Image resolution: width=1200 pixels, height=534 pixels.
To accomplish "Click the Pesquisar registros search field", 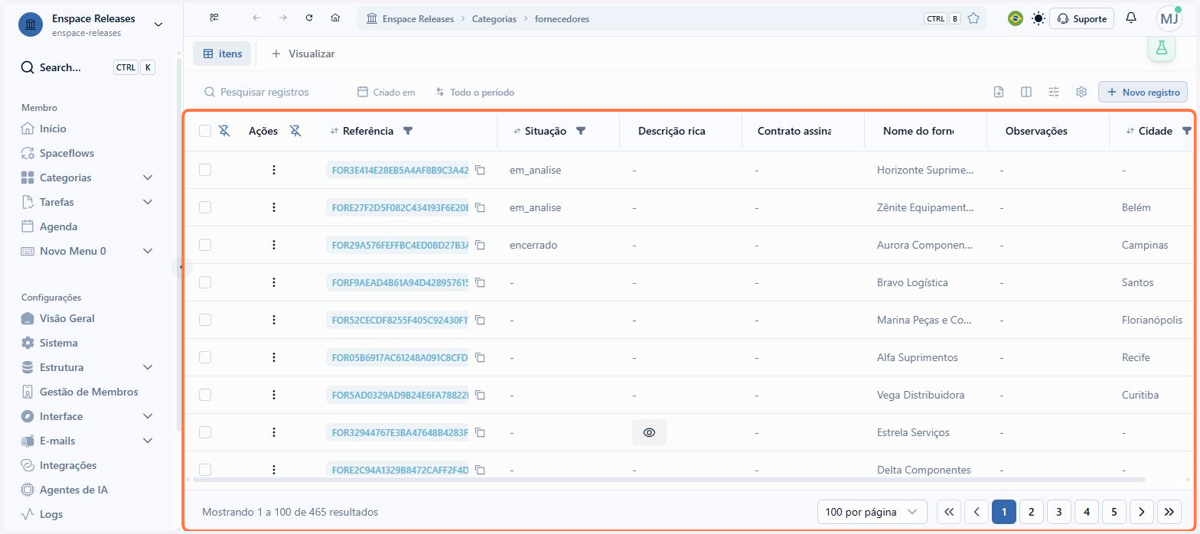I will click(x=265, y=92).
